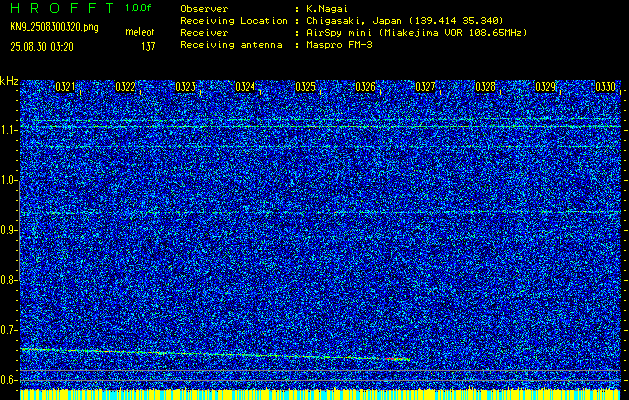629x400 pixels.
Task: Click the 0.6 frequency axis label
Action: [8, 380]
